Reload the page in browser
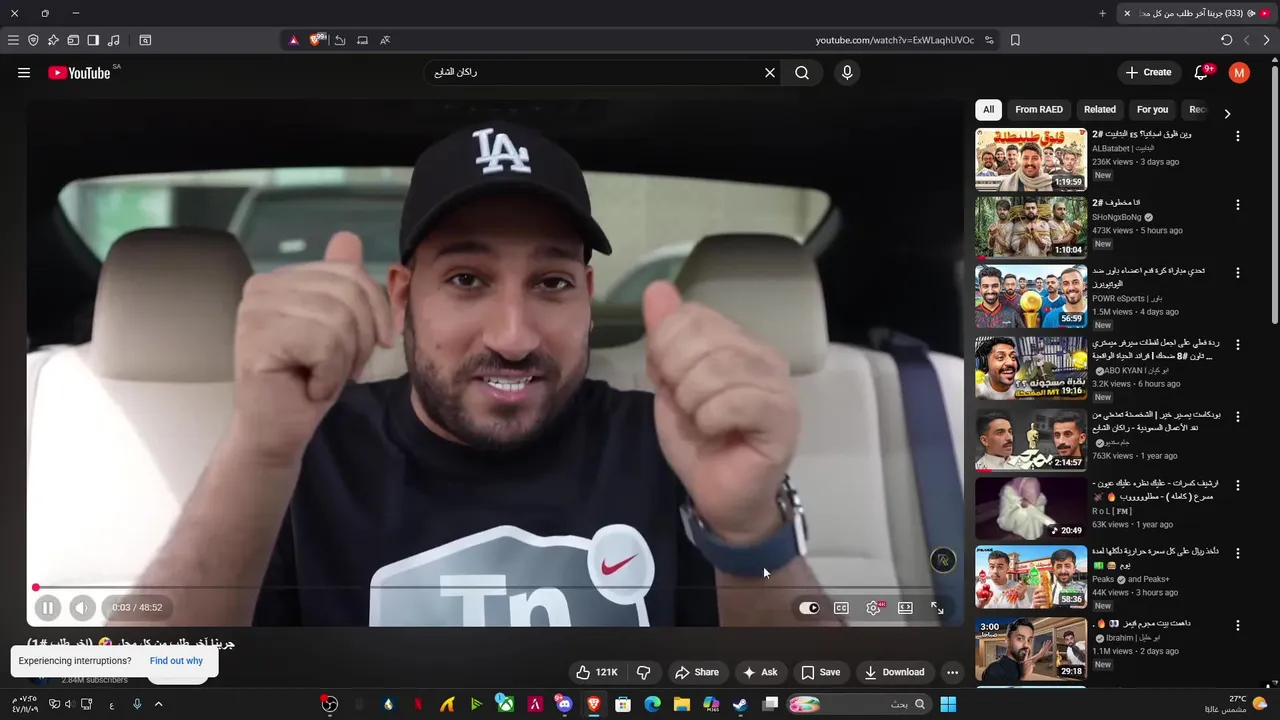The width and height of the screenshot is (1280, 720). tap(1226, 40)
